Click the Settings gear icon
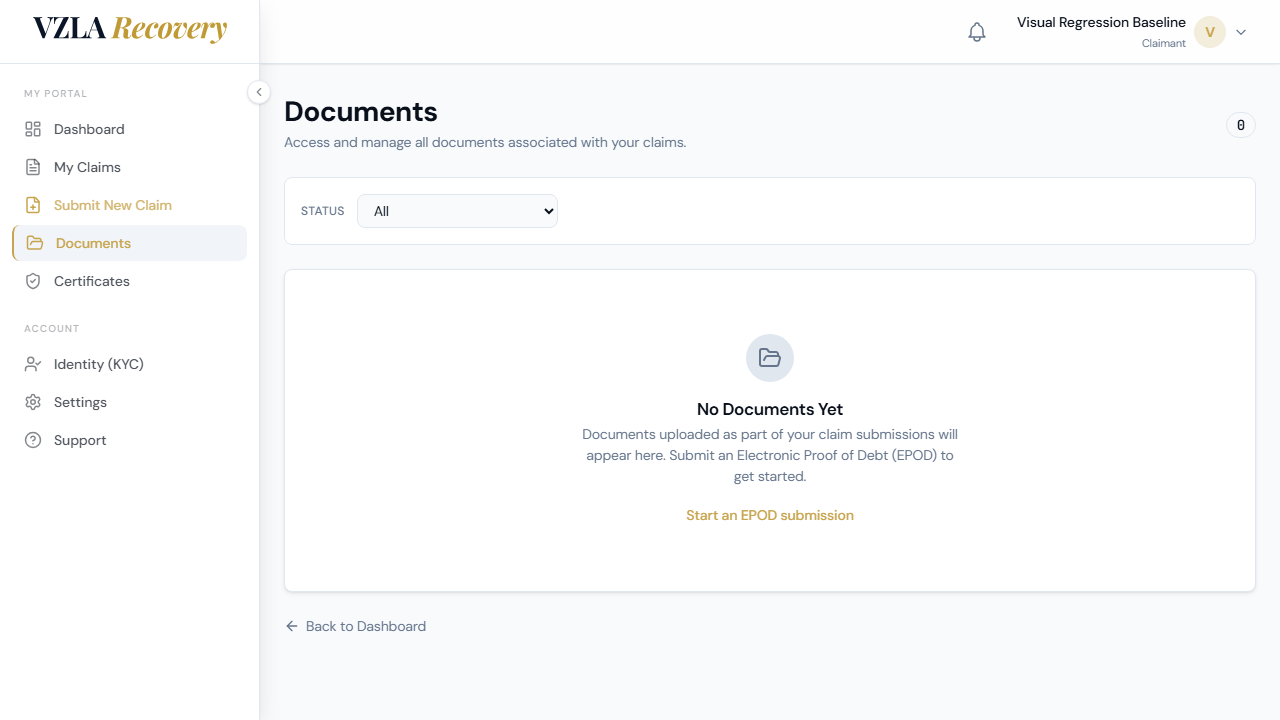 [x=33, y=402]
